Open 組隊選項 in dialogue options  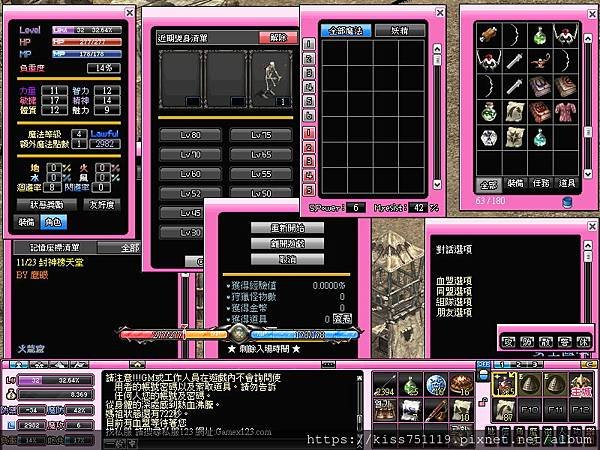click(x=454, y=302)
